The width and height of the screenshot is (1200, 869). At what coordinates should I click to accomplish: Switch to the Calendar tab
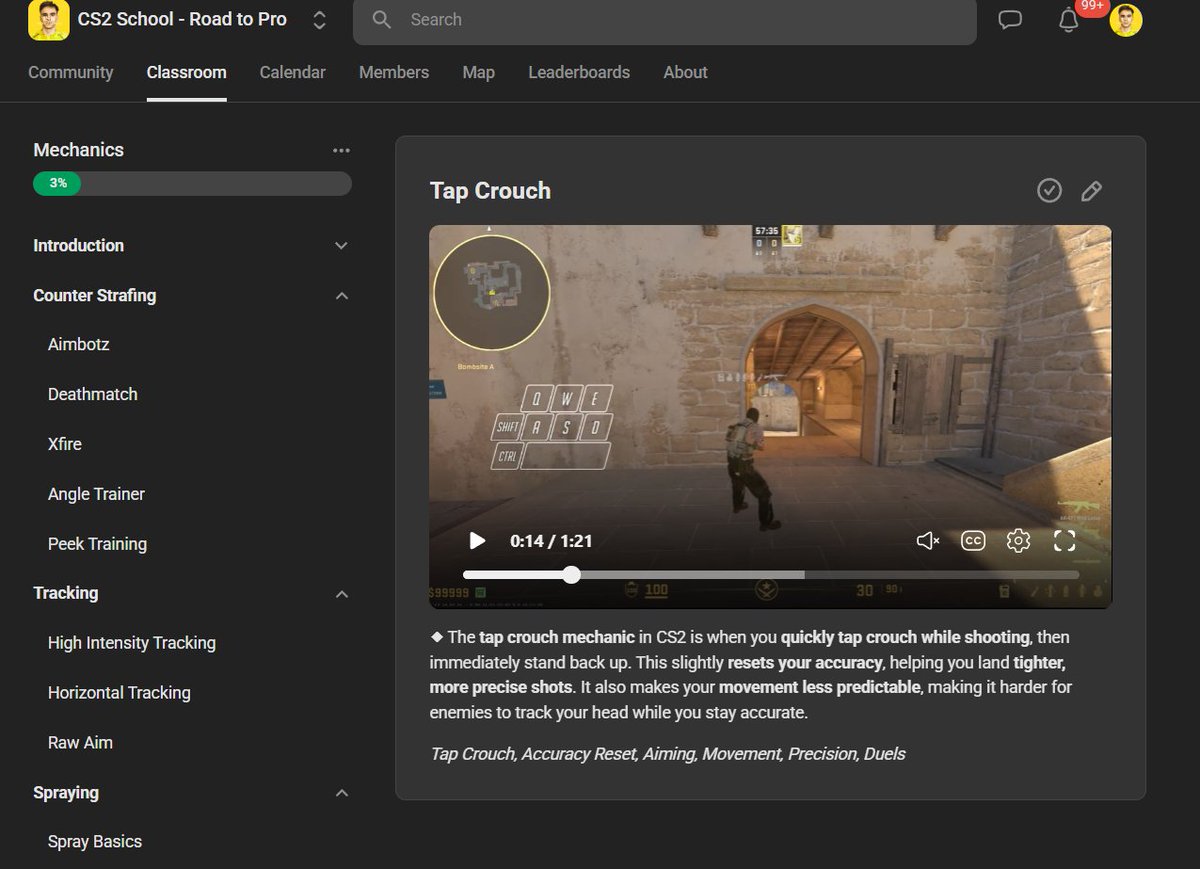[x=292, y=72]
